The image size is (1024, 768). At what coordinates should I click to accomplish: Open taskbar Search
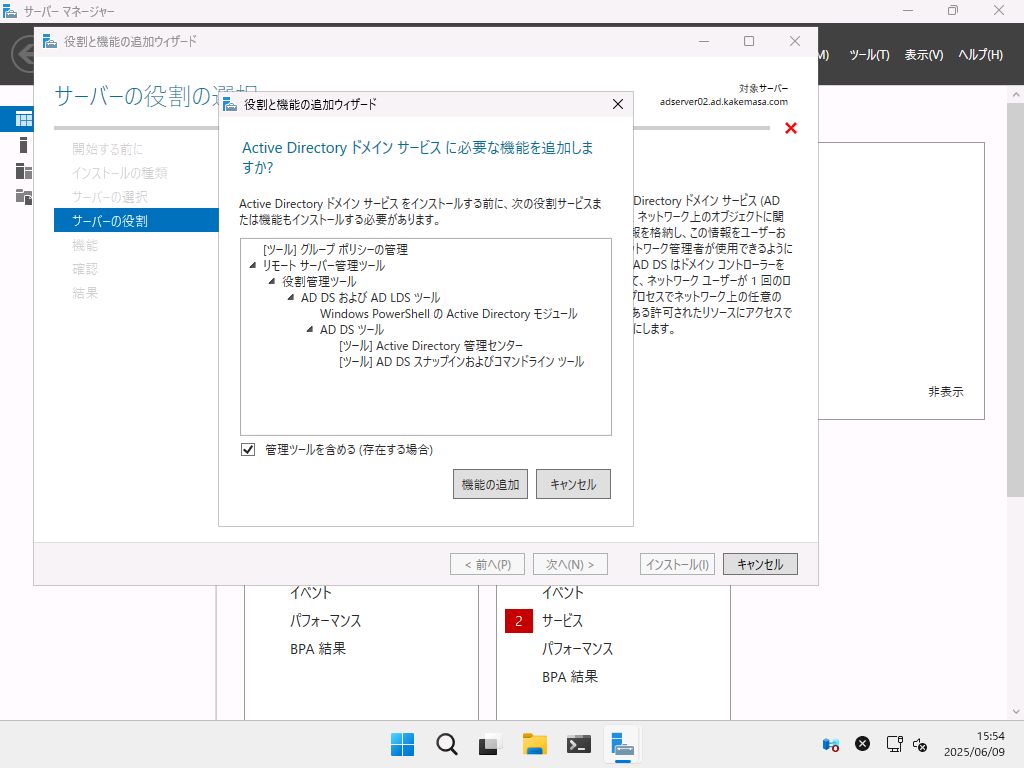pyautogui.click(x=447, y=744)
